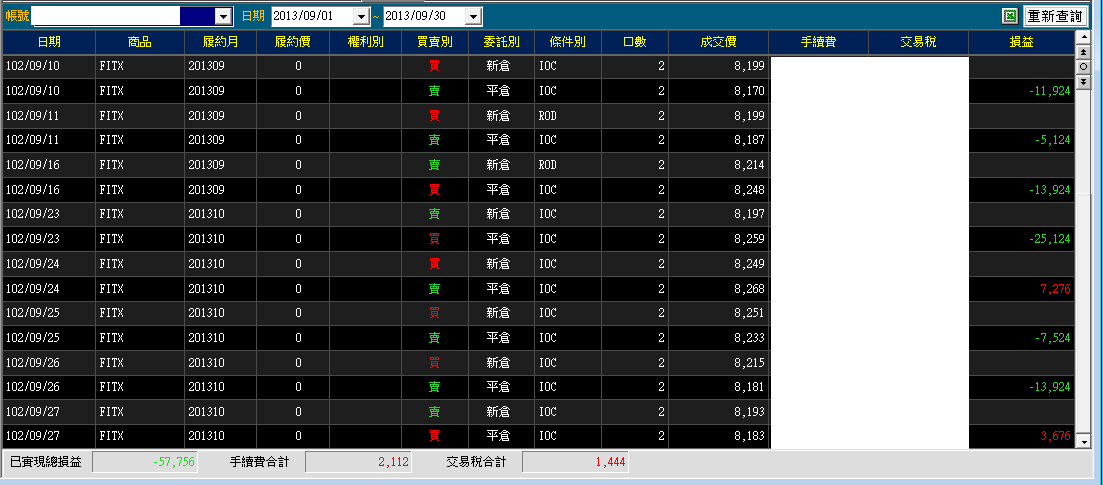Click the 口數 column header
This screenshot has width=1103, height=485.
[635, 42]
